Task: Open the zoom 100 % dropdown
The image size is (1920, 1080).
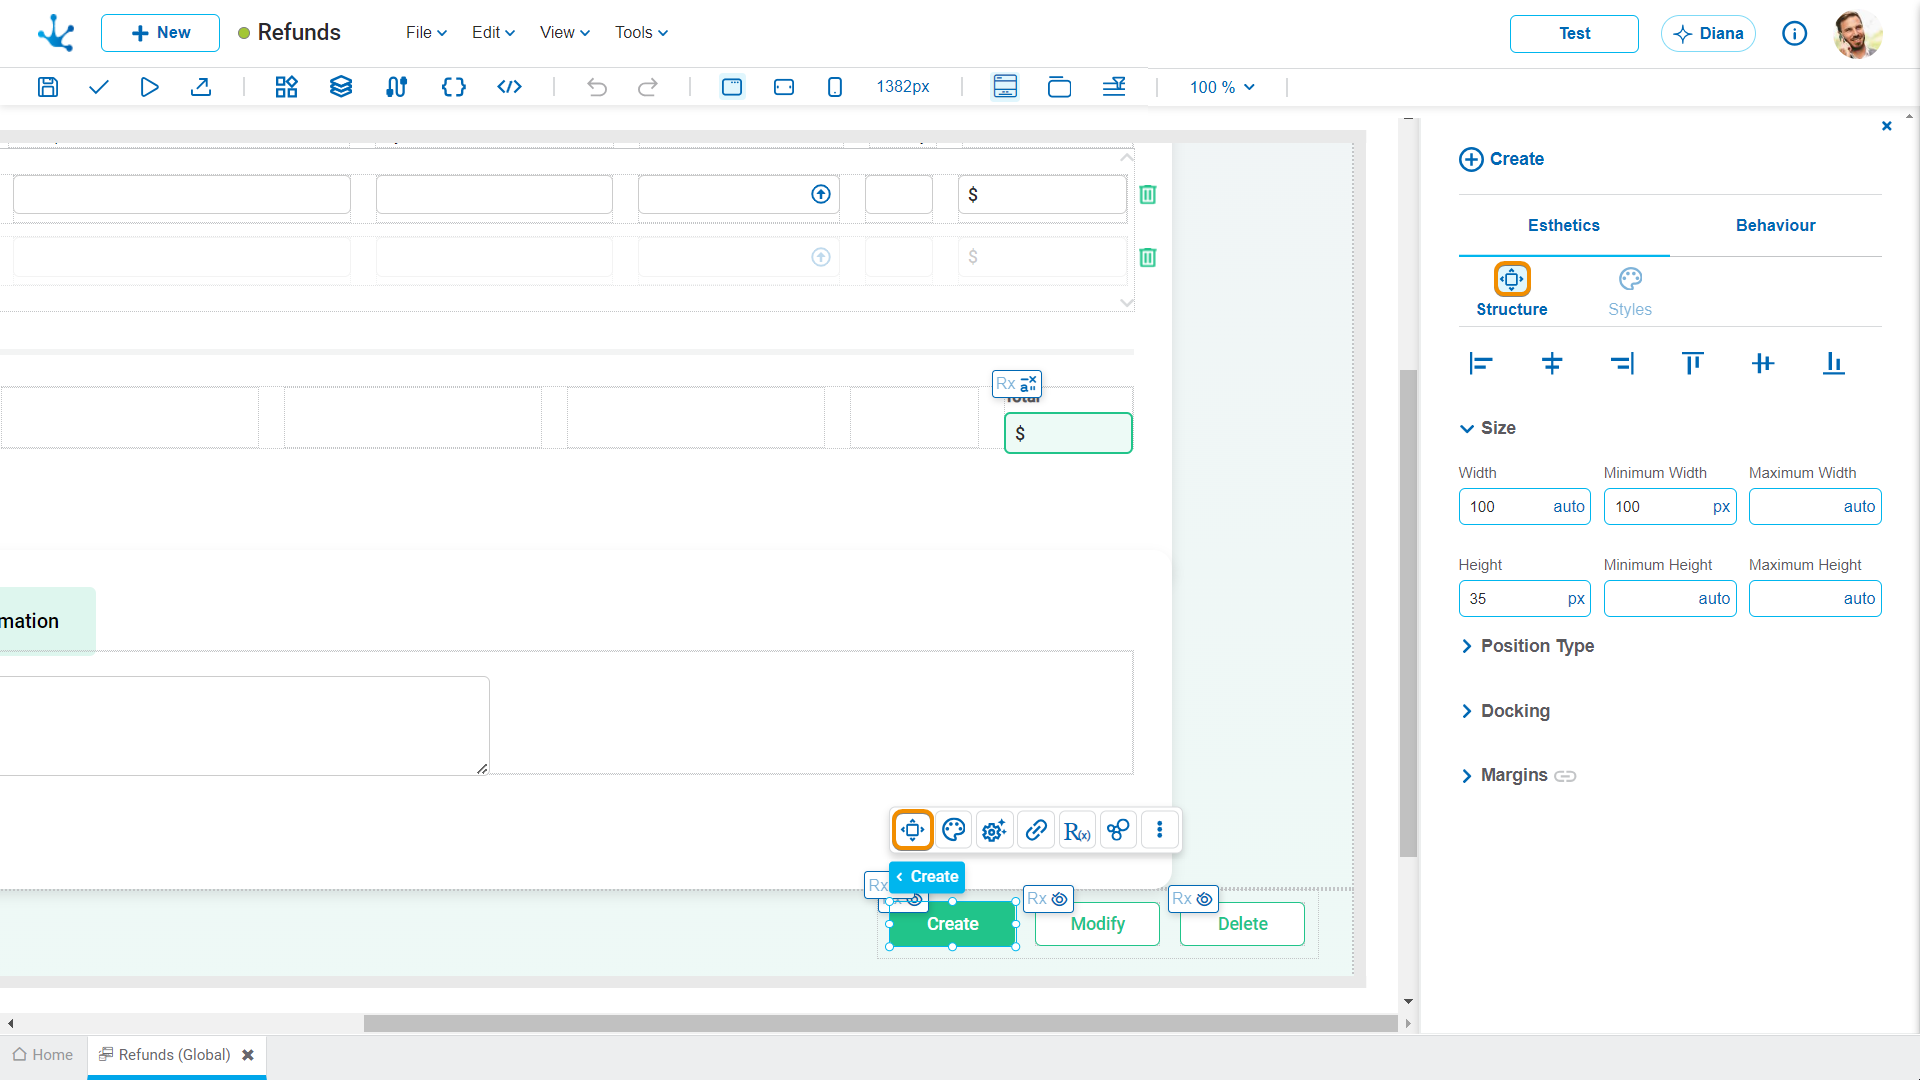Action: (1222, 87)
